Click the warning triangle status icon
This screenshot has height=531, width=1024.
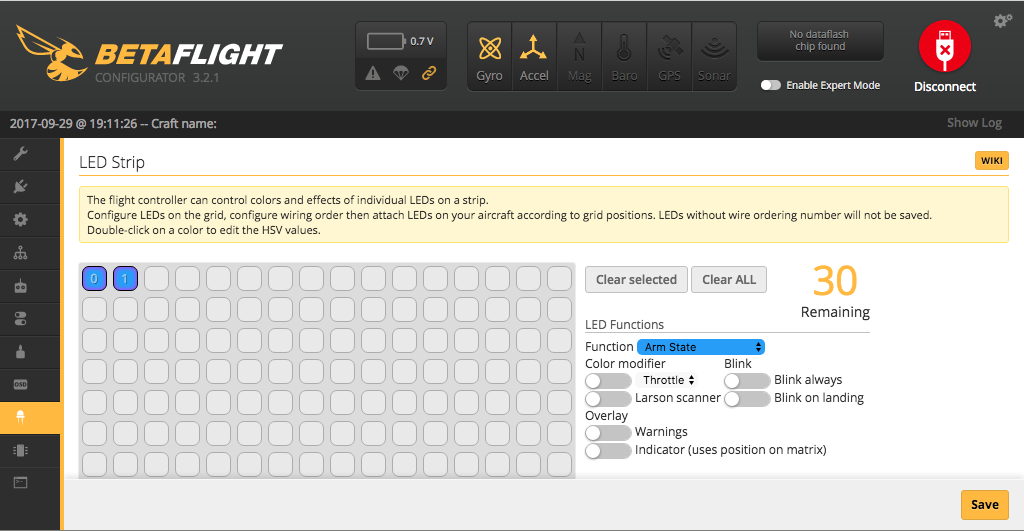(x=373, y=73)
